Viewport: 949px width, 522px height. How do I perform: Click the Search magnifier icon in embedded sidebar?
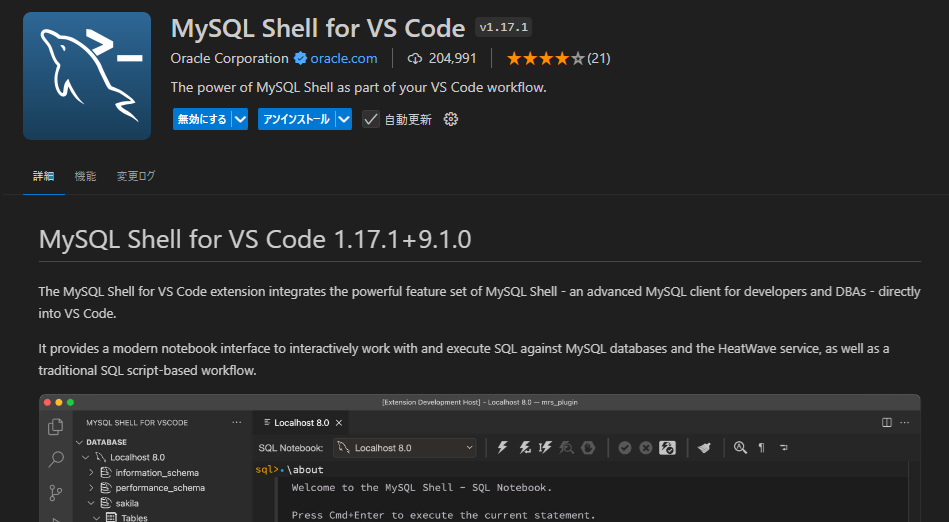click(x=56, y=460)
